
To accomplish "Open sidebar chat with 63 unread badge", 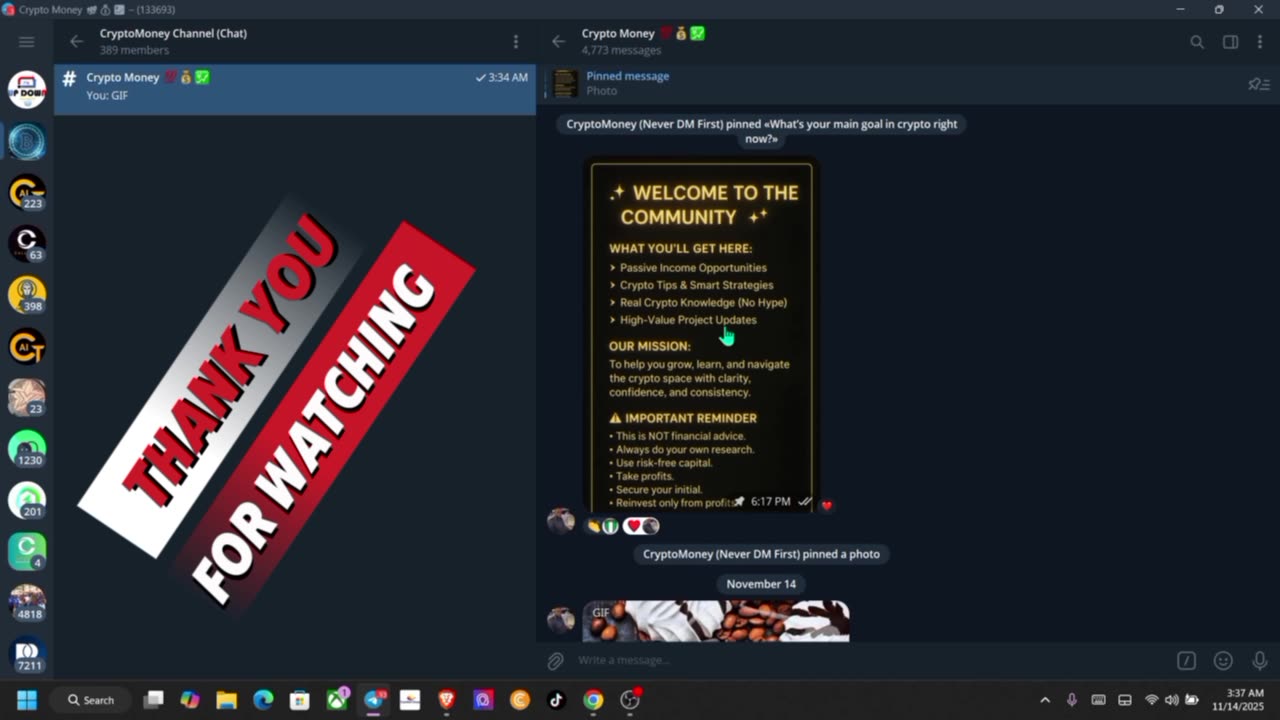I will click(x=27, y=244).
